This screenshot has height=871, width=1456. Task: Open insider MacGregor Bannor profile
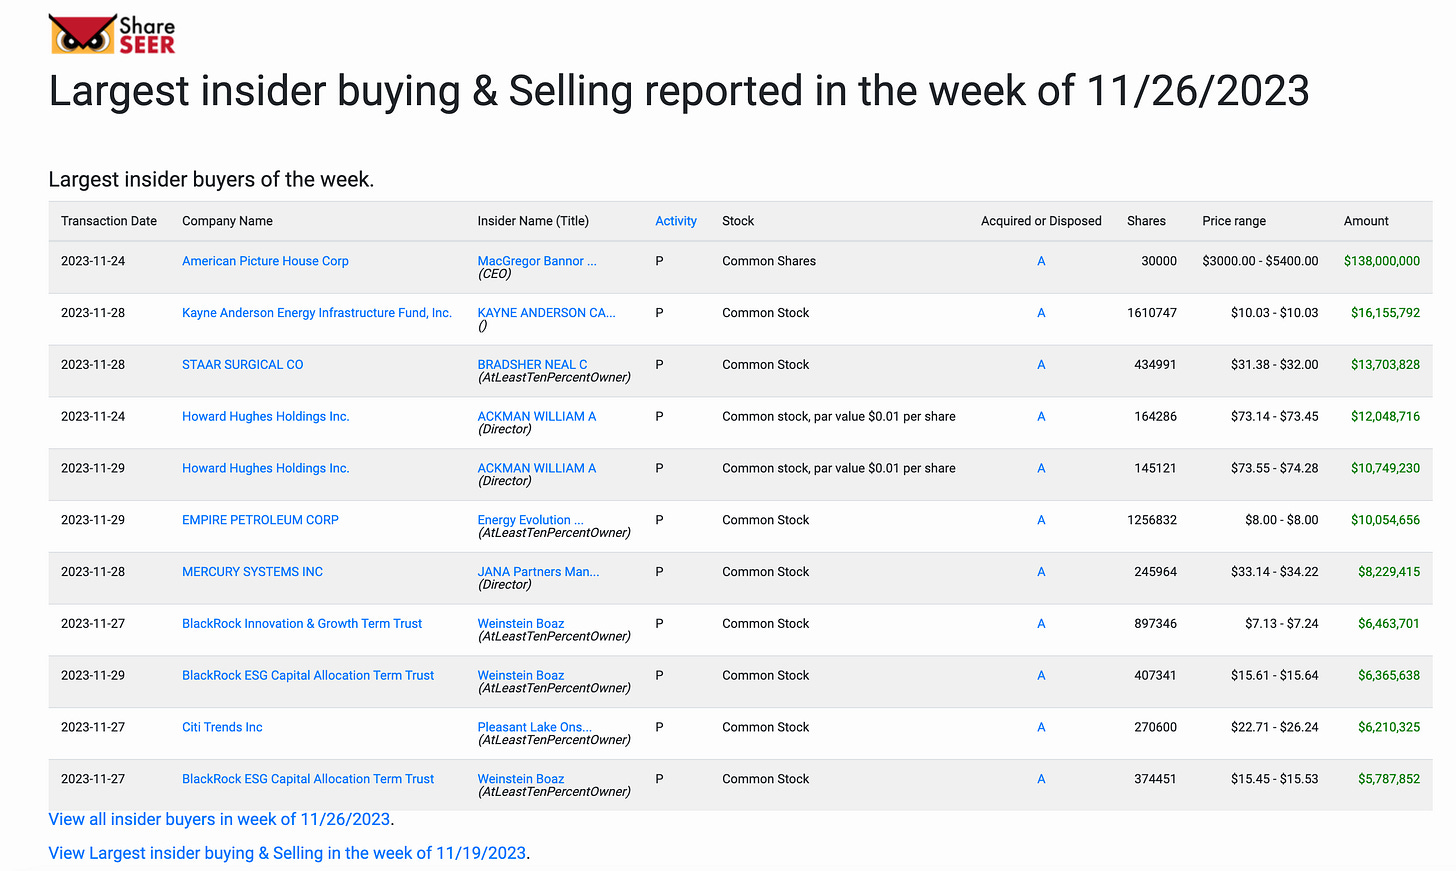coord(537,261)
